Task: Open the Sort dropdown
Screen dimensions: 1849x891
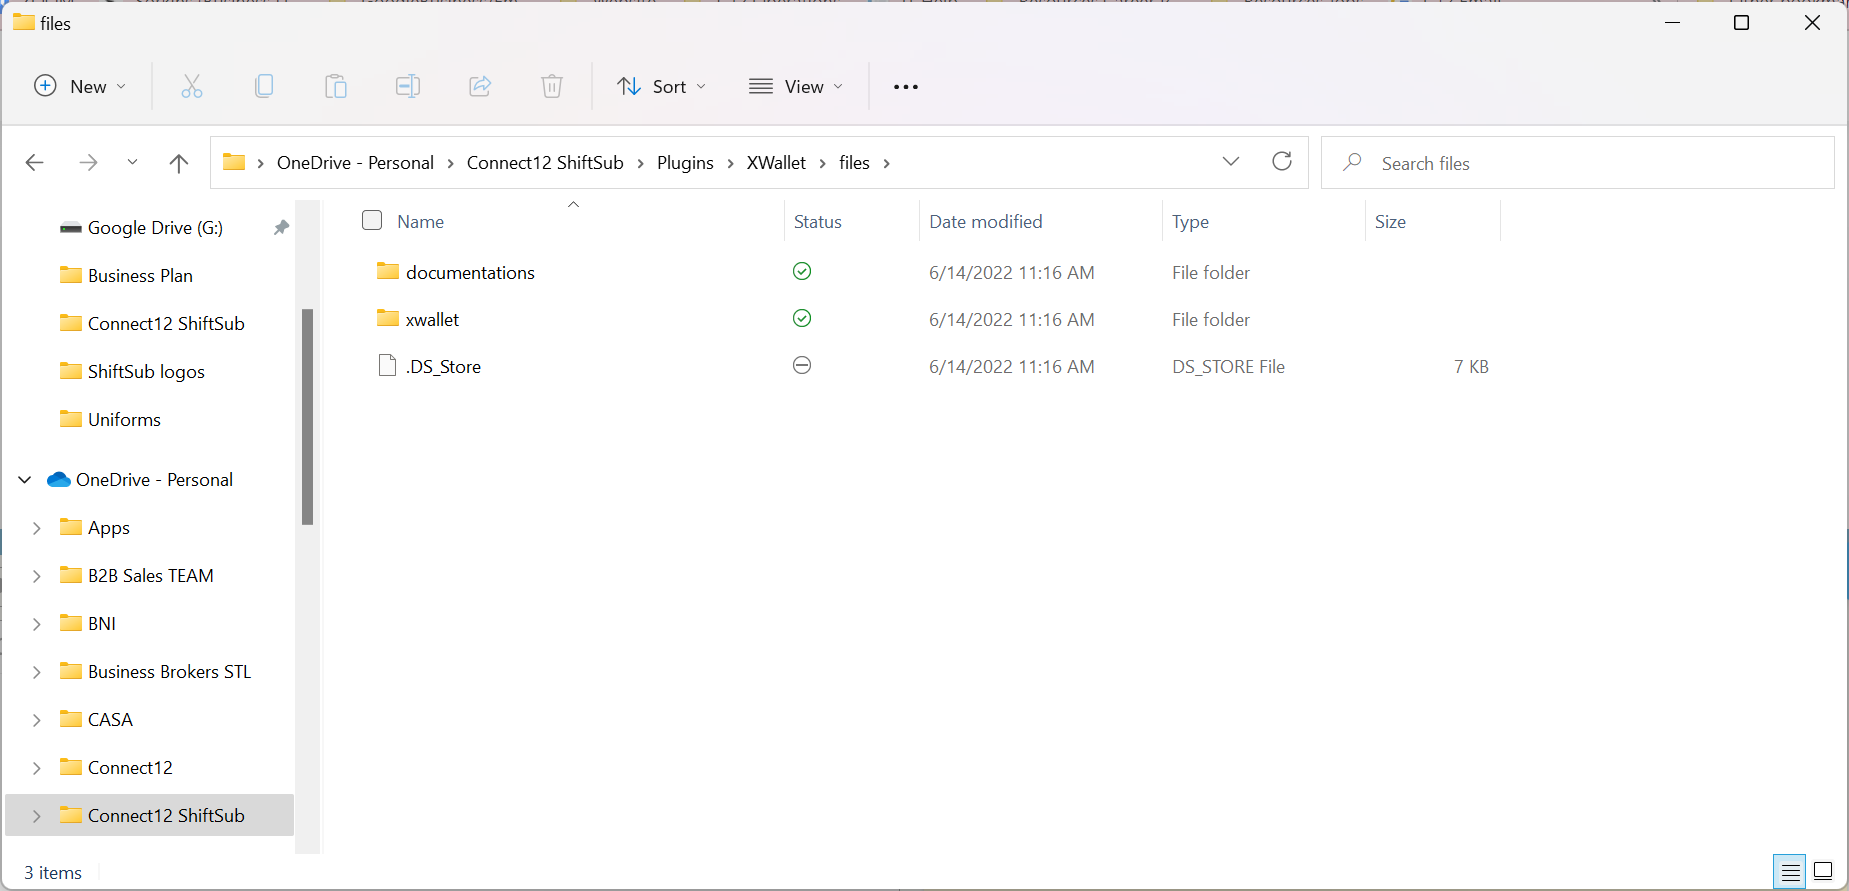Action: tap(661, 87)
